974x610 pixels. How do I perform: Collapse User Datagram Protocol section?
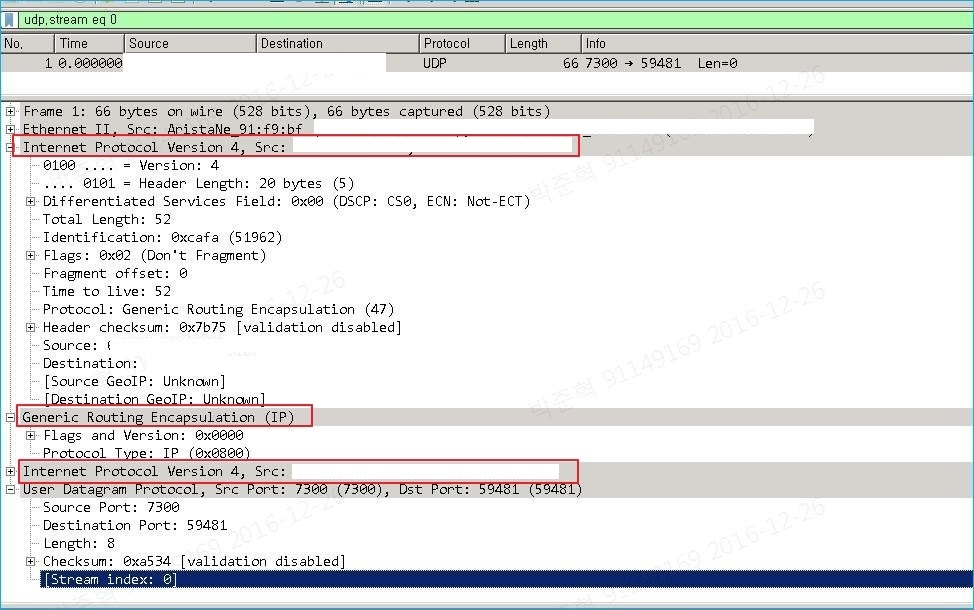[x=11, y=489]
